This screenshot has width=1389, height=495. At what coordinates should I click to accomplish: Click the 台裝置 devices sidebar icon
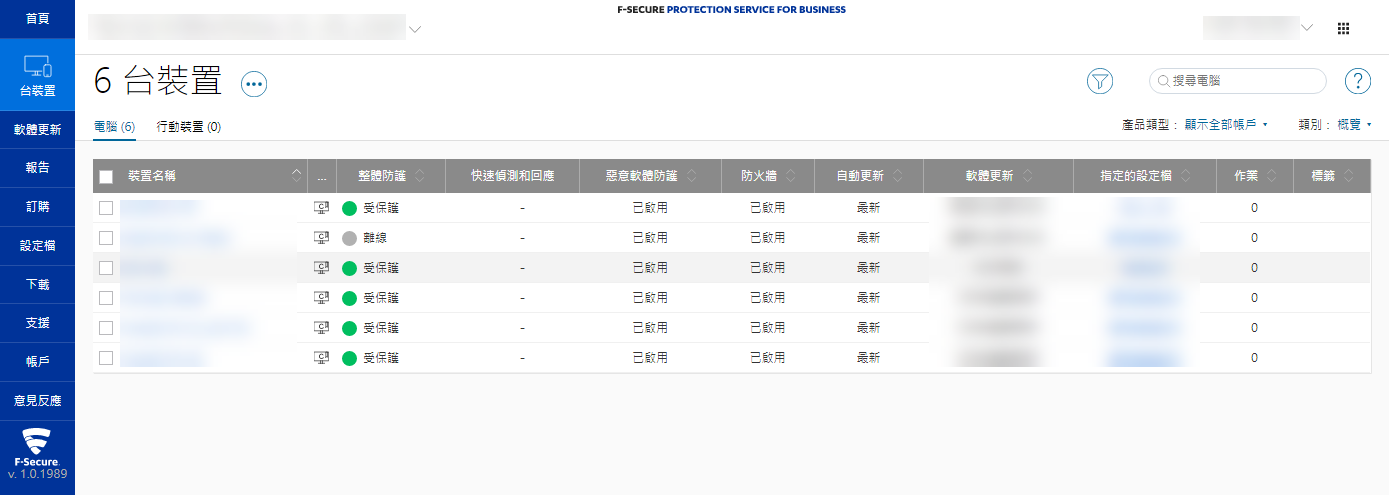(x=37, y=75)
